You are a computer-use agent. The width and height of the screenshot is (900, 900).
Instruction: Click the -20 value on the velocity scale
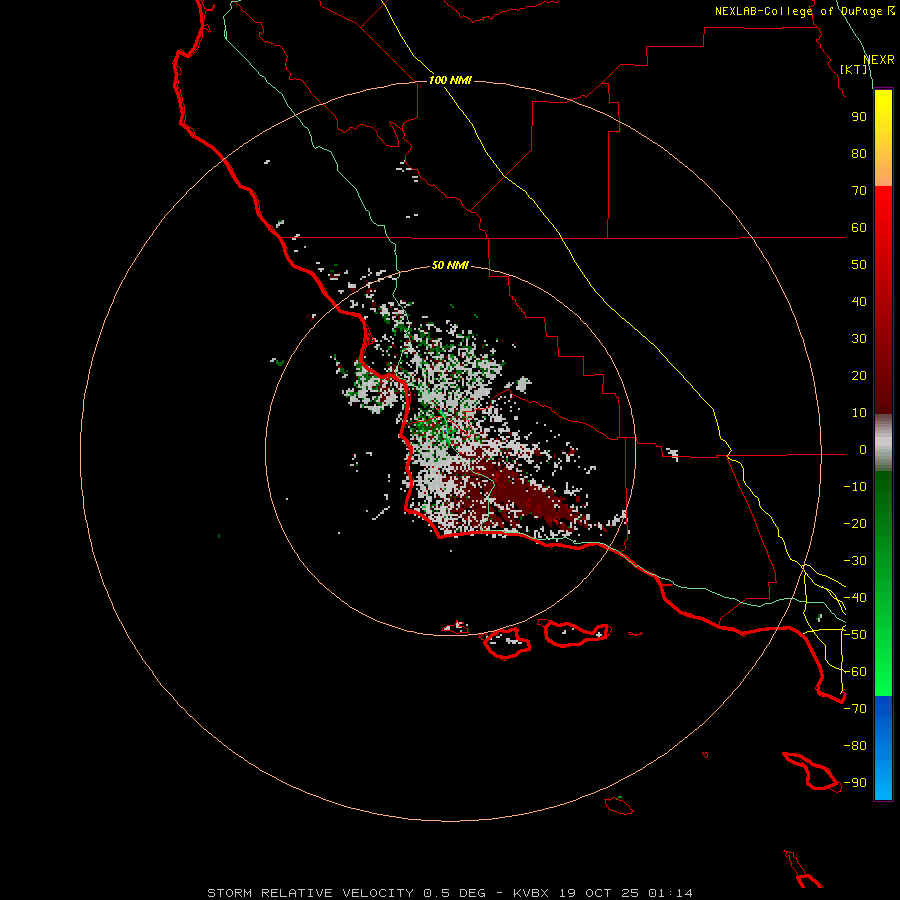tap(855, 524)
